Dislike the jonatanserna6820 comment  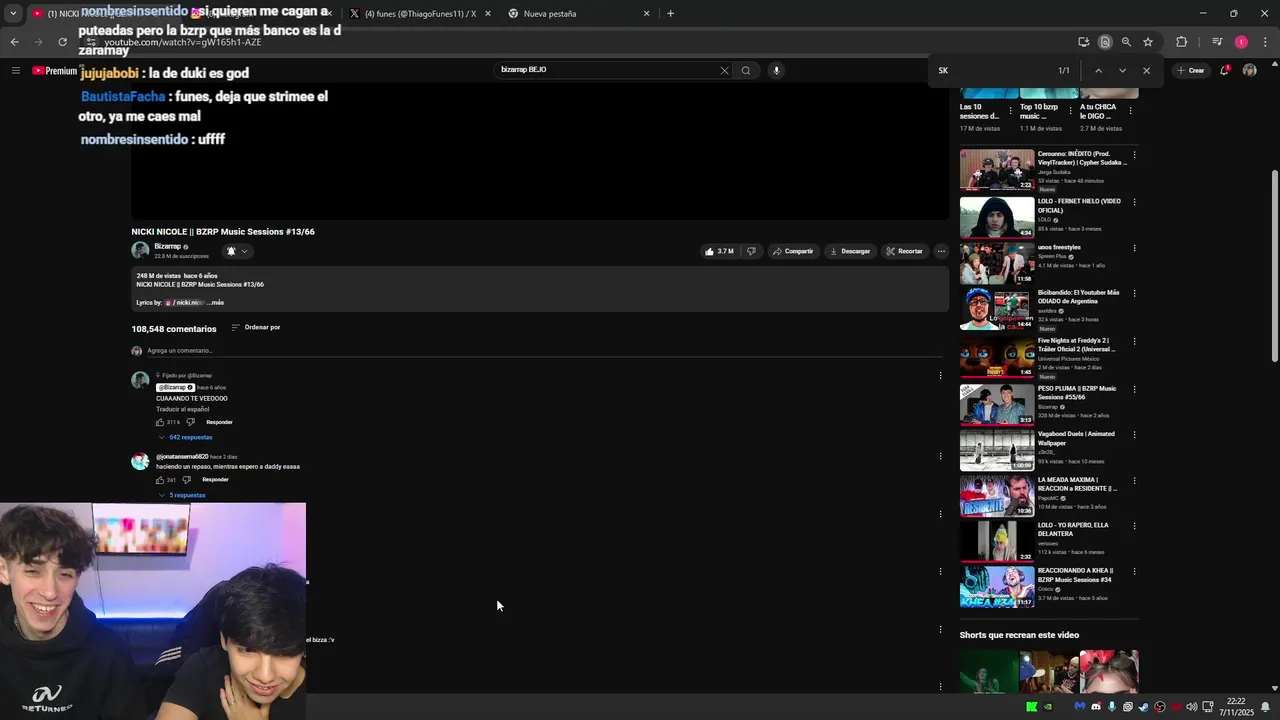click(186, 480)
